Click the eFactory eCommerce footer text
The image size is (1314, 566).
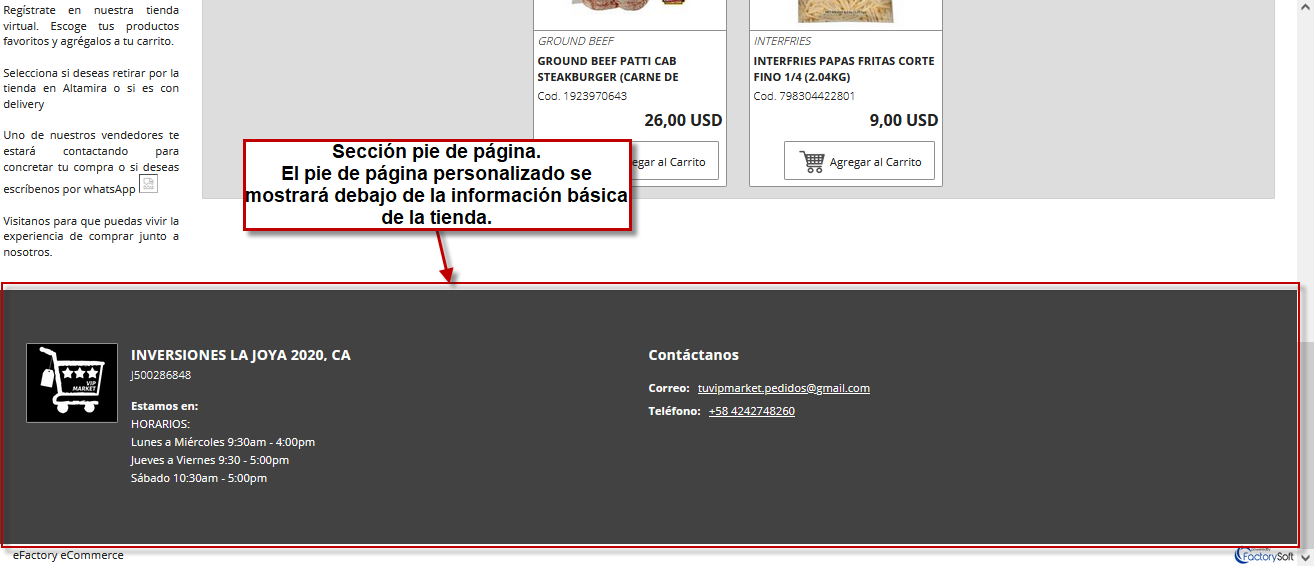(x=68, y=555)
